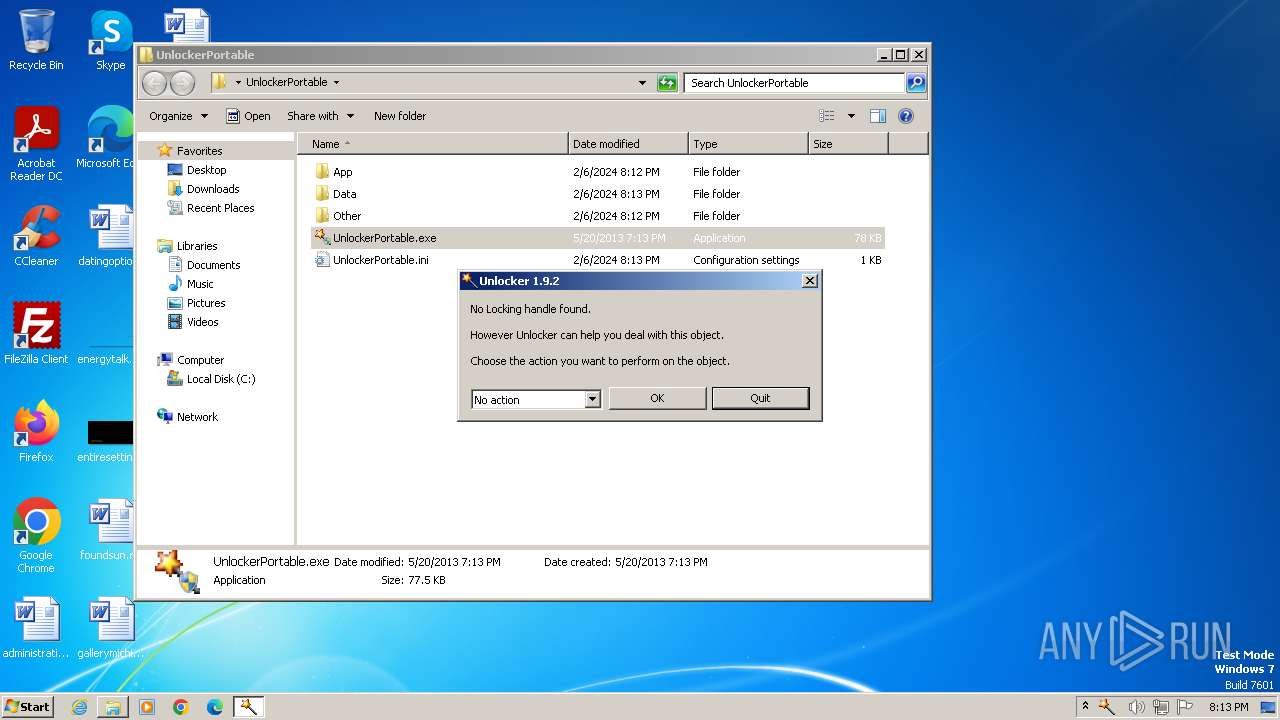
Task: Click the Explorer forward navigation arrow
Action: (x=182, y=83)
